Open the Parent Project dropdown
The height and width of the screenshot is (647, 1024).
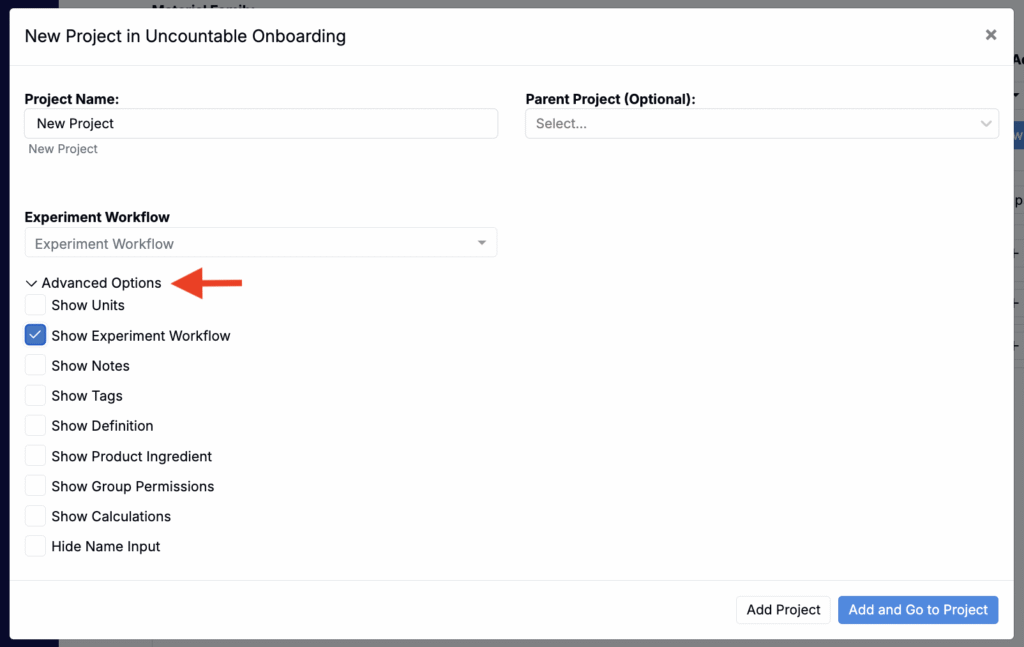pos(750,124)
